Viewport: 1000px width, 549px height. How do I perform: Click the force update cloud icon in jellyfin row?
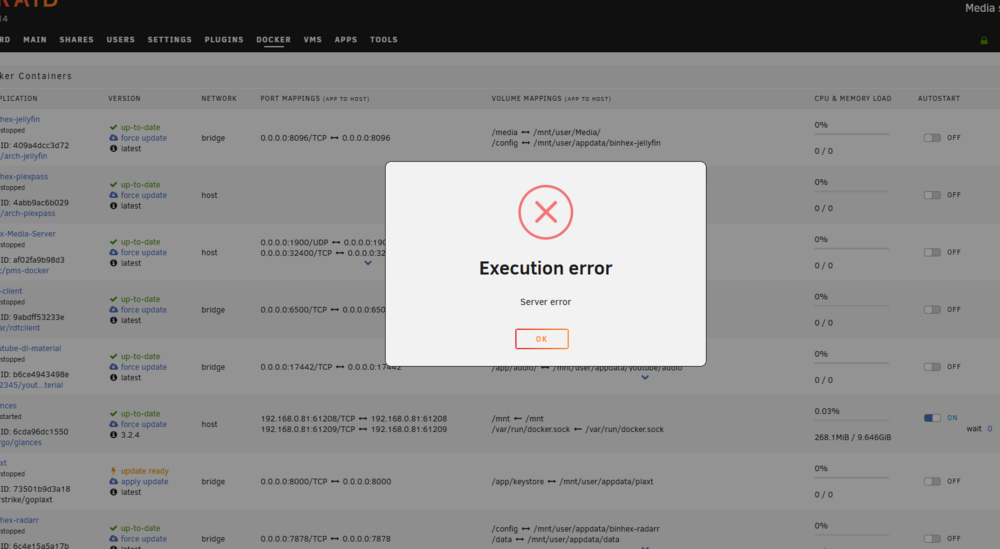click(x=114, y=138)
